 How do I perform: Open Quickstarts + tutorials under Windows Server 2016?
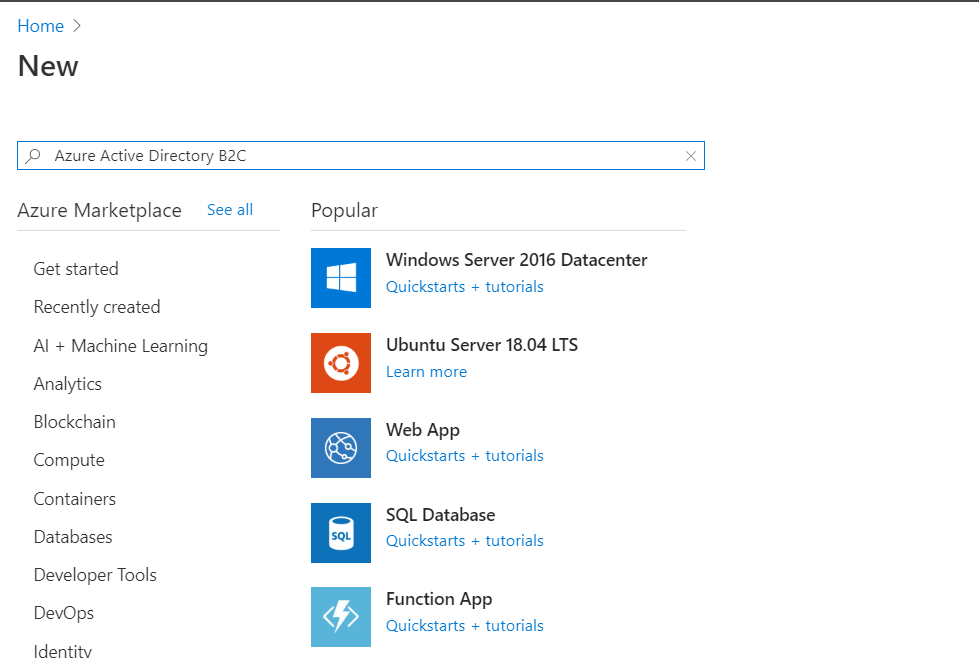(x=465, y=287)
